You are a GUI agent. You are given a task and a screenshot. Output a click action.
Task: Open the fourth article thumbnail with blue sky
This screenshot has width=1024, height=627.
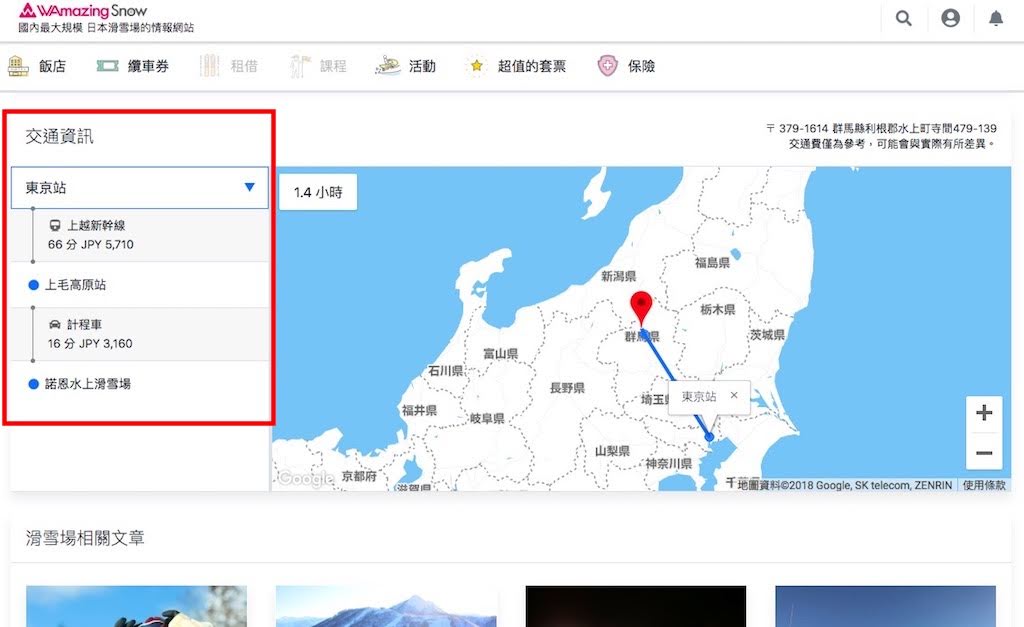point(886,606)
